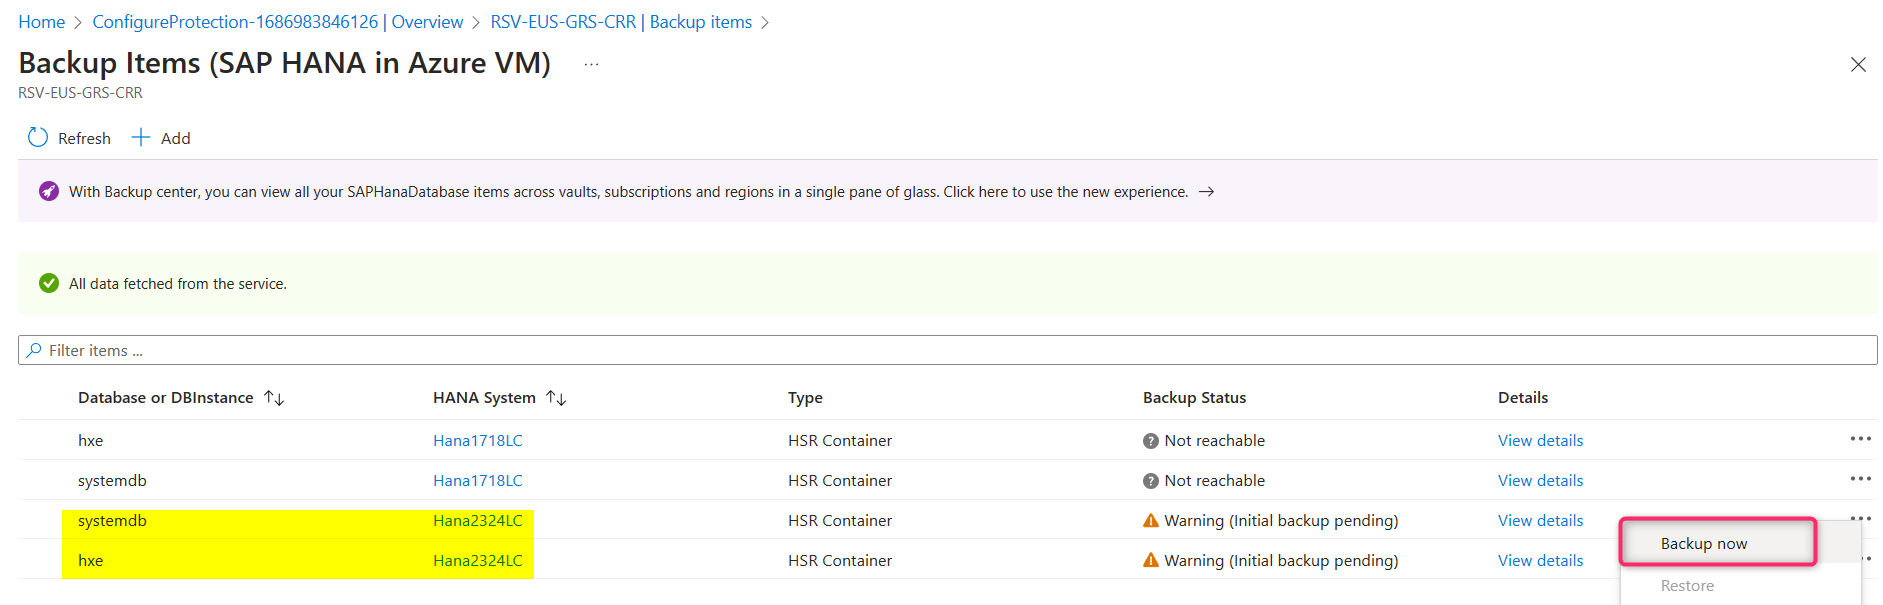The image size is (1883, 605).
Task: Select highlighted hxe in Hana2324LC row
Action: click(90, 561)
